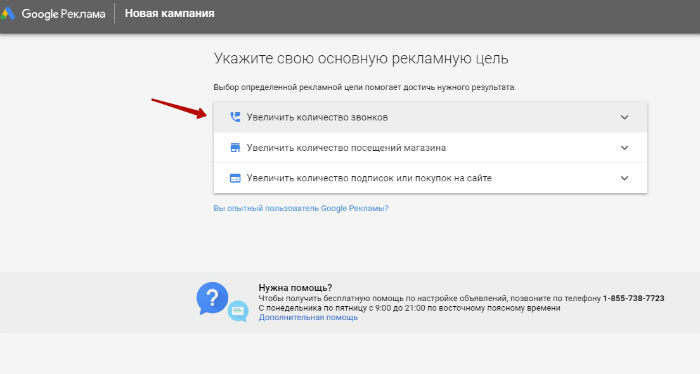Click the 'Нужна помощь?' heading
The height and width of the screenshot is (374, 700).
point(295,288)
